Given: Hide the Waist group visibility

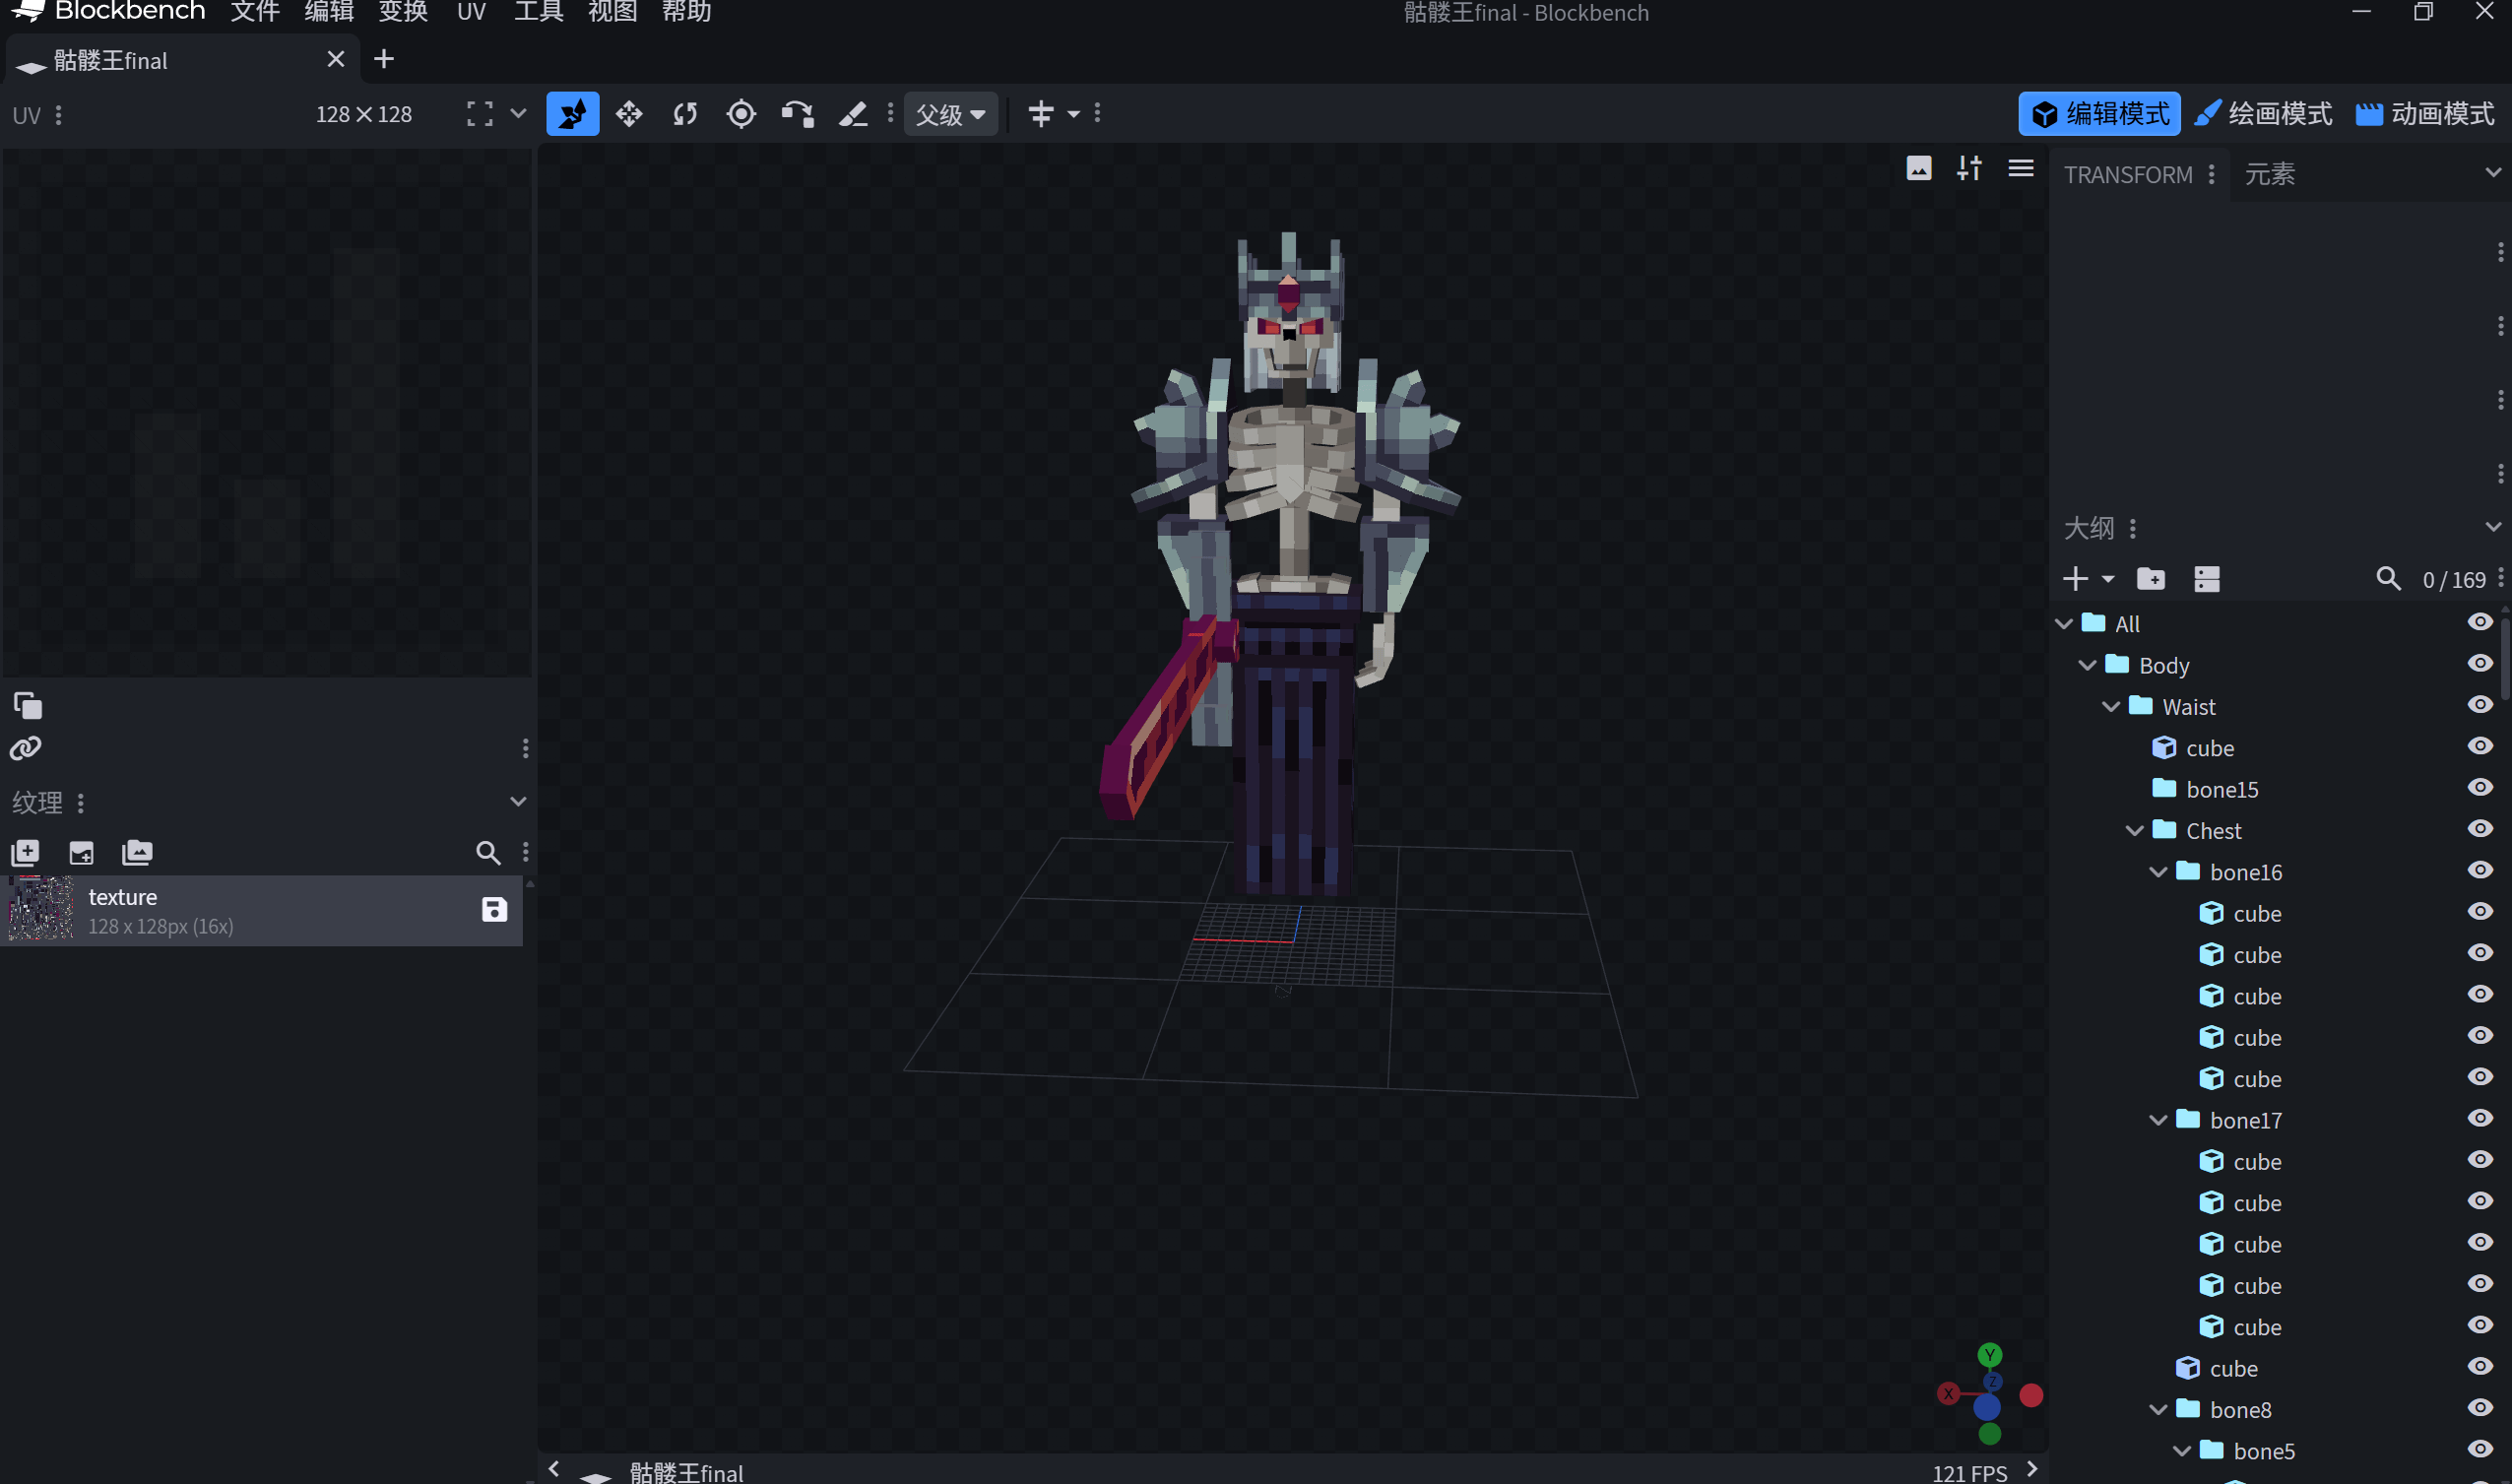Looking at the screenshot, I should (x=2479, y=705).
